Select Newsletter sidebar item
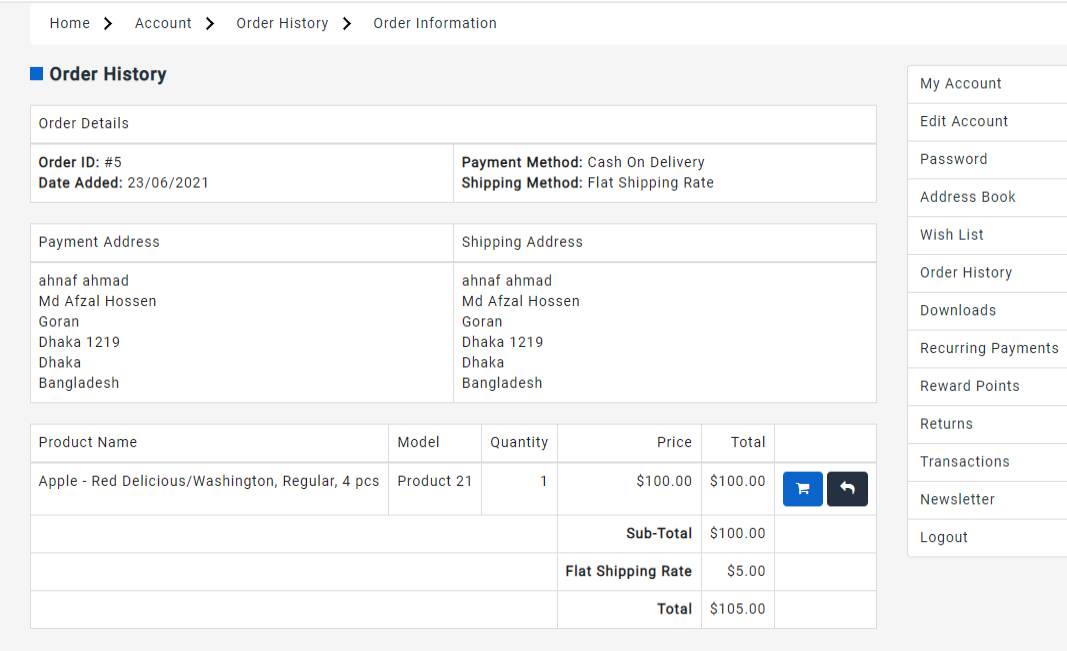Viewport: 1067px width, 651px height. pyautogui.click(x=957, y=500)
